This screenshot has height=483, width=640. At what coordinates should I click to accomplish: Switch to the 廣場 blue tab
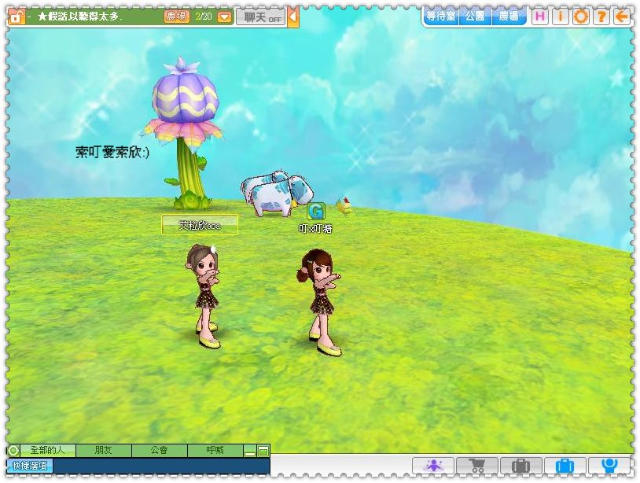tap(509, 16)
